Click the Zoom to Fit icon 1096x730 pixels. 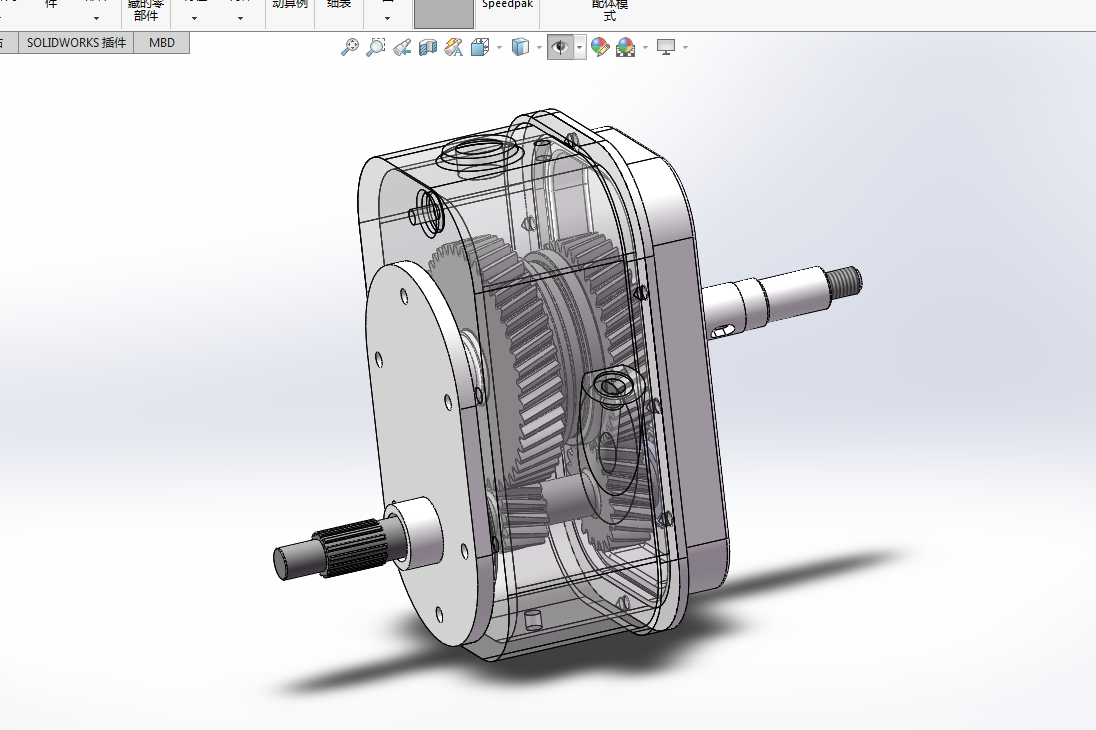[349, 48]
